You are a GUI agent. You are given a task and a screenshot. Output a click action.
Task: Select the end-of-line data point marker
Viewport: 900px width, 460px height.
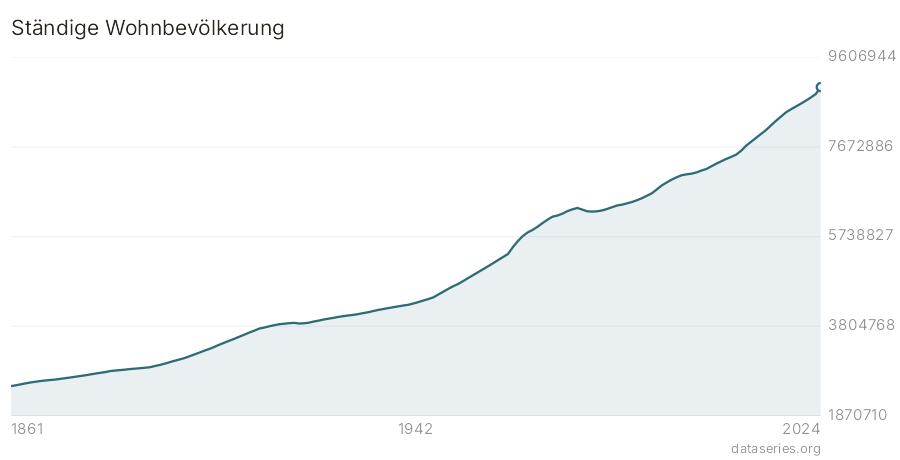click(820, 87)
